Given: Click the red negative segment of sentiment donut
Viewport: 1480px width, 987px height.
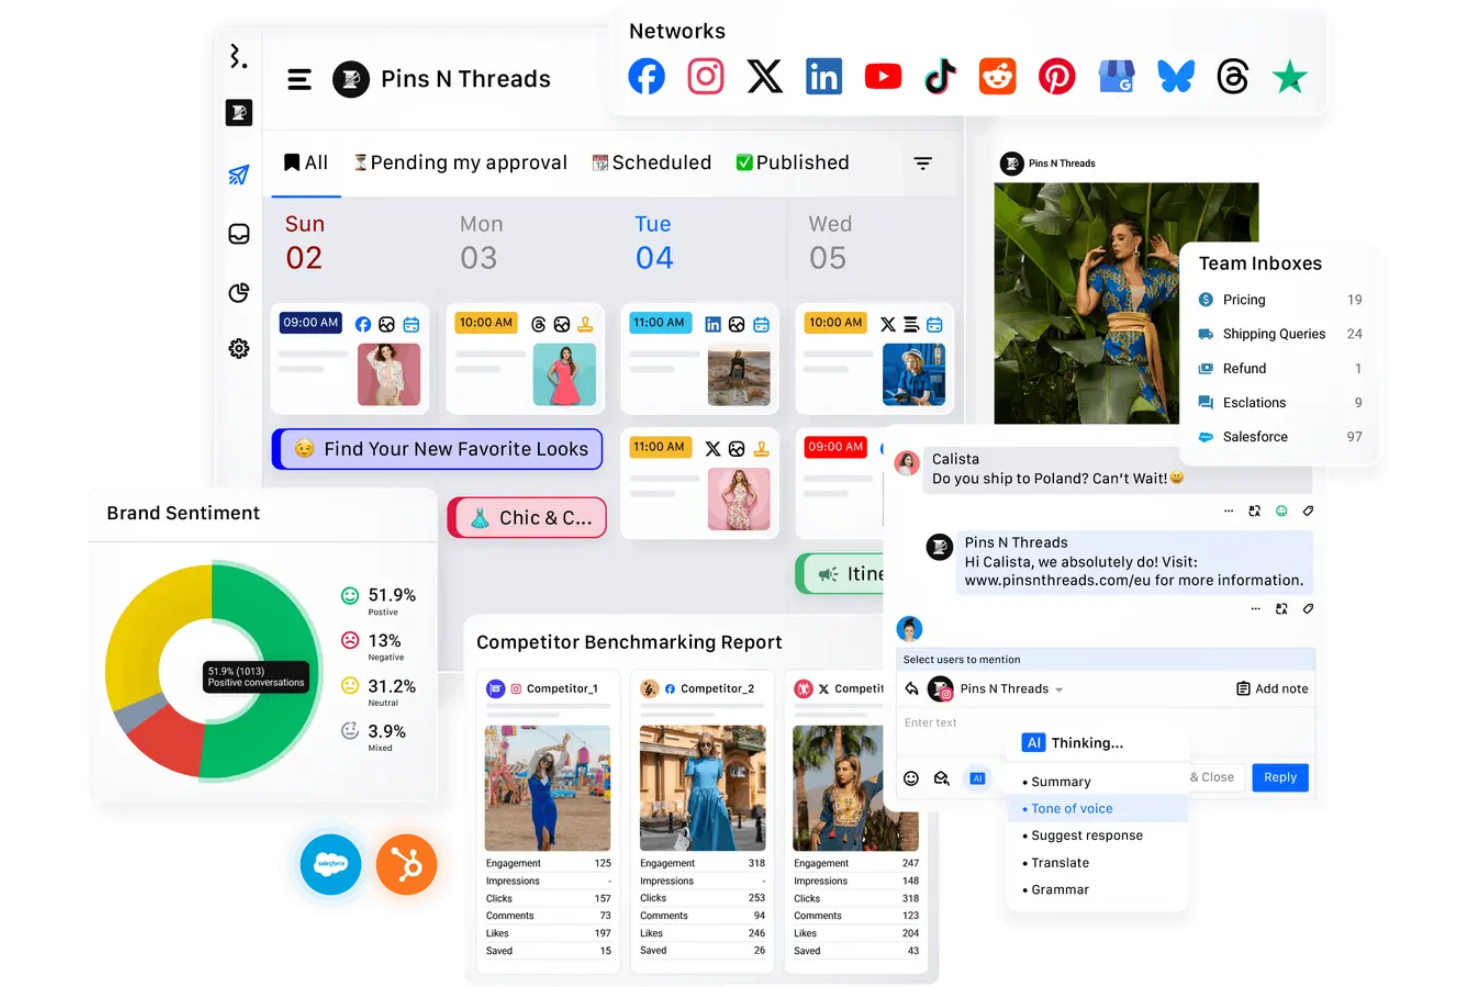Looking at the screenshot, I should tap(168, 742).
